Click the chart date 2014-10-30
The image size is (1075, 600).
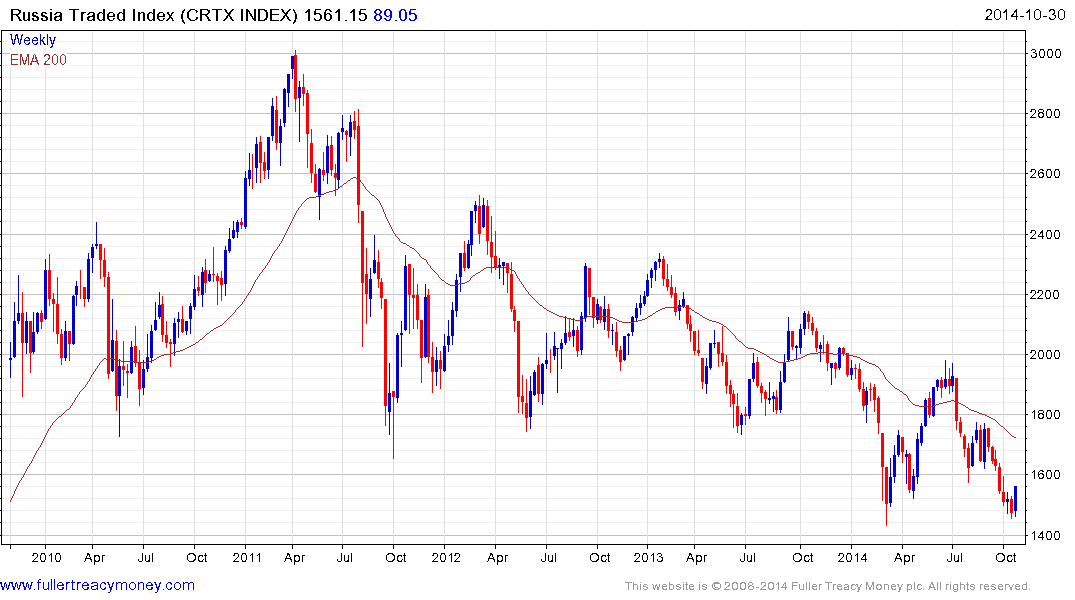pos(1024,15)
